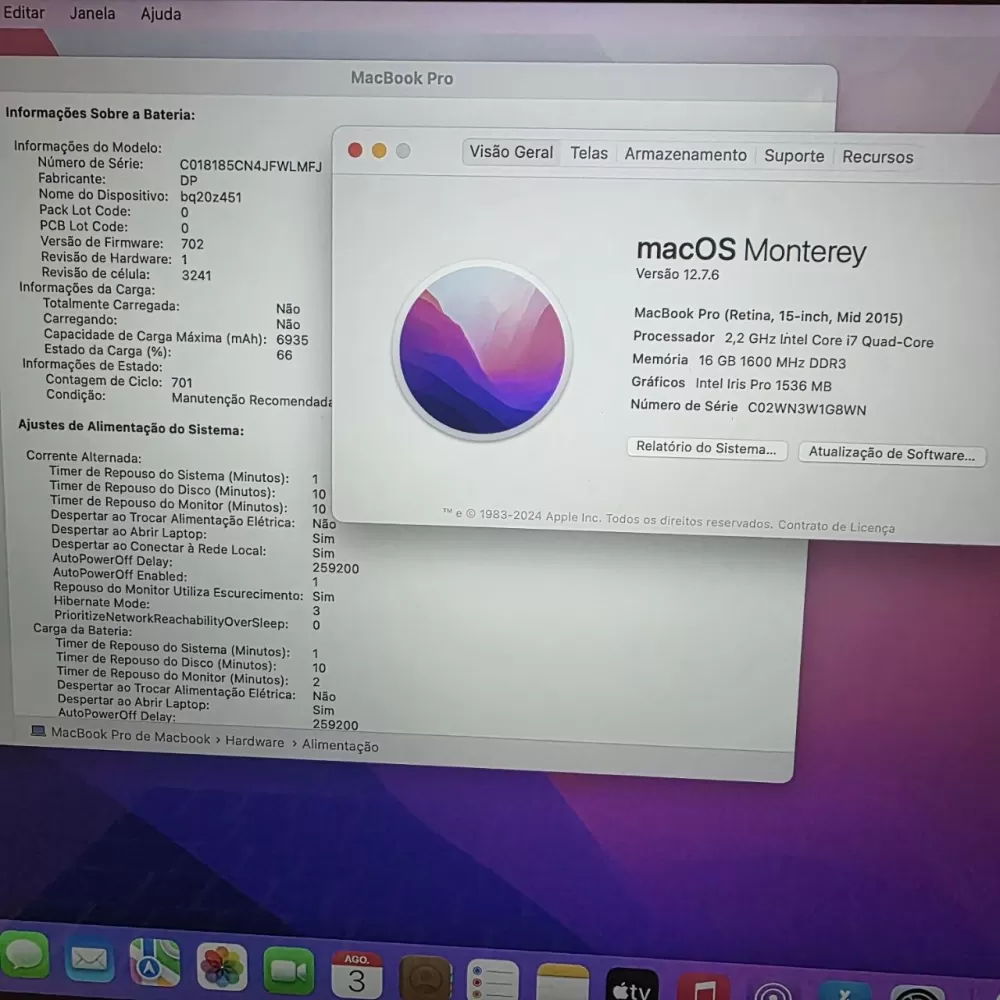Open the Photos app icon
The image size is (1000, 1000).
point(221,967)
